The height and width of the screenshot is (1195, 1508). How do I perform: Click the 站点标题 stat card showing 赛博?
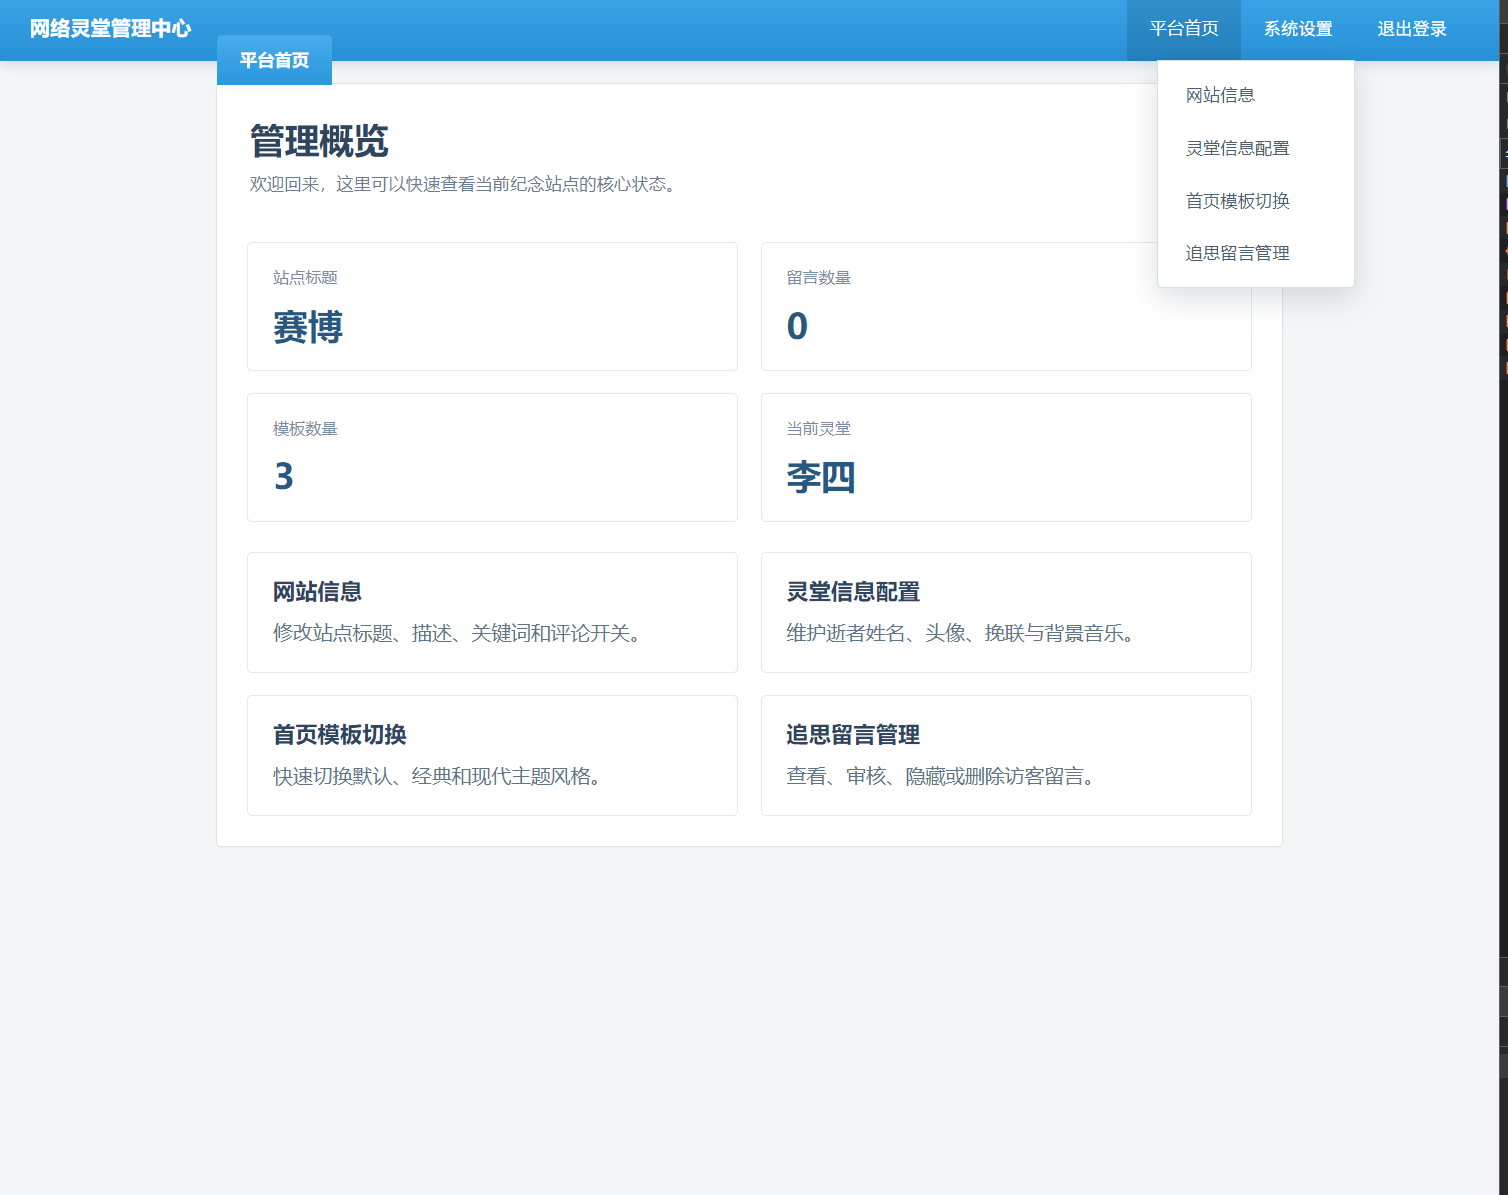(492, 306)
